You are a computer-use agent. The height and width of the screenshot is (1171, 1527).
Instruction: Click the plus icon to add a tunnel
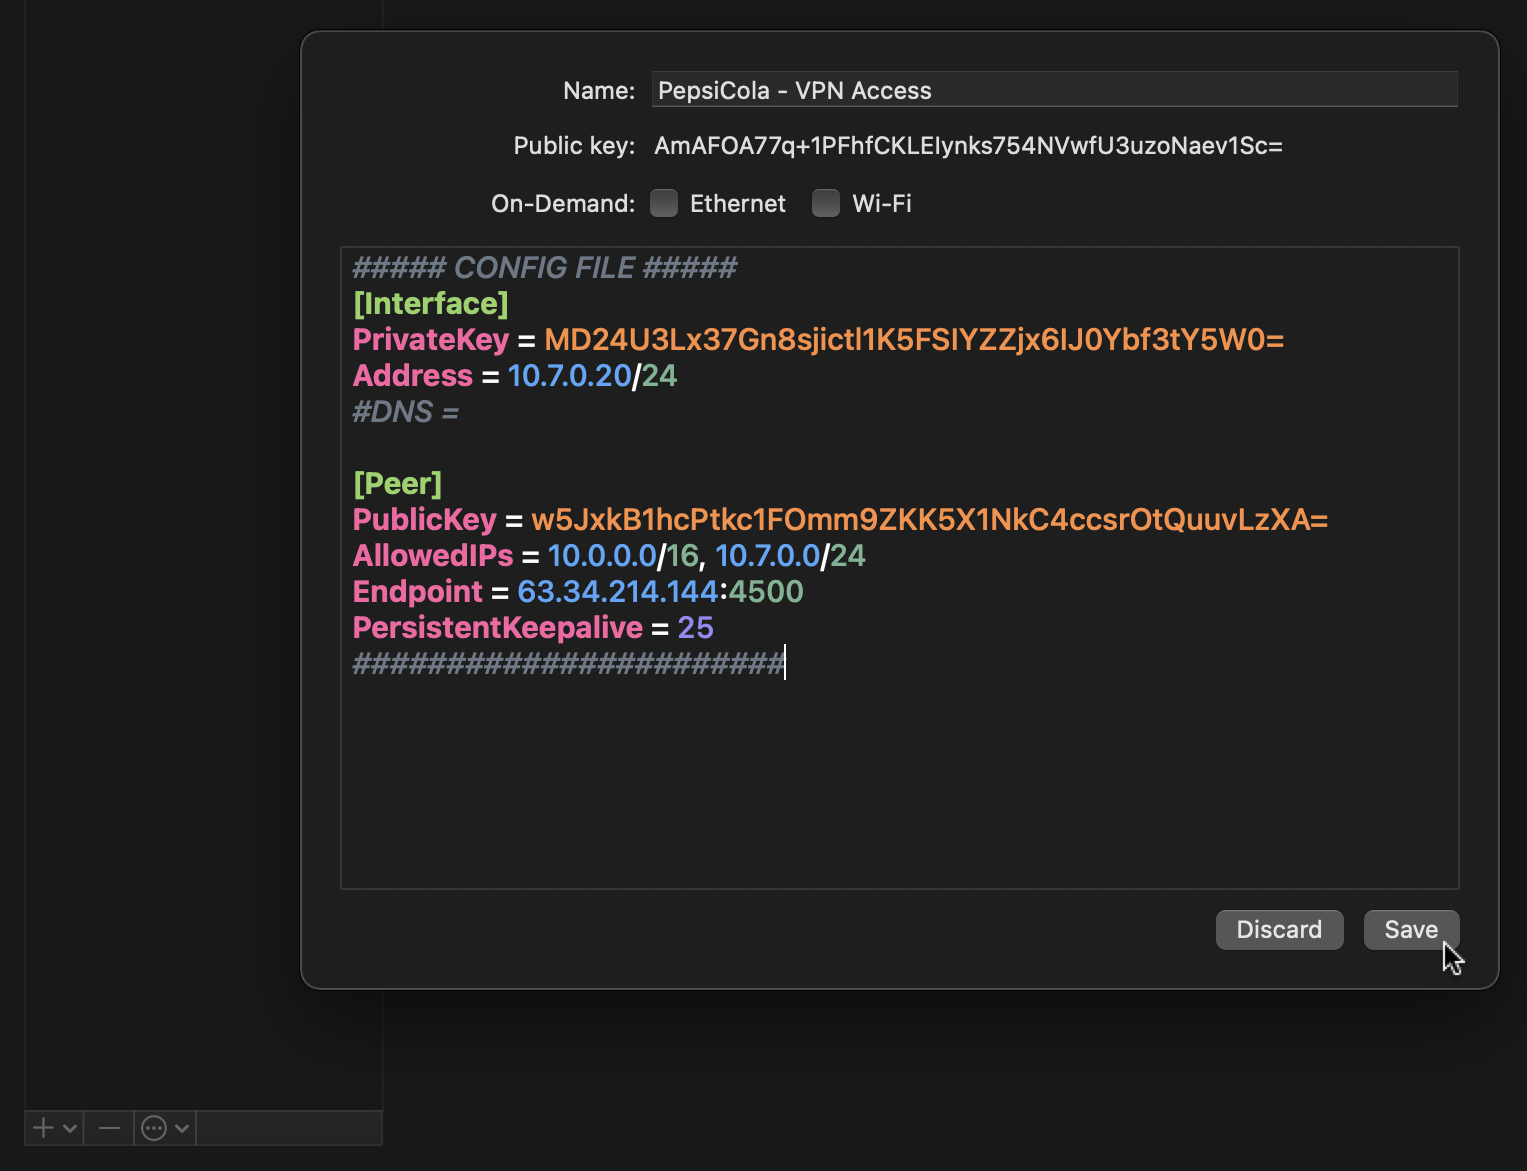click(43, 1128)
